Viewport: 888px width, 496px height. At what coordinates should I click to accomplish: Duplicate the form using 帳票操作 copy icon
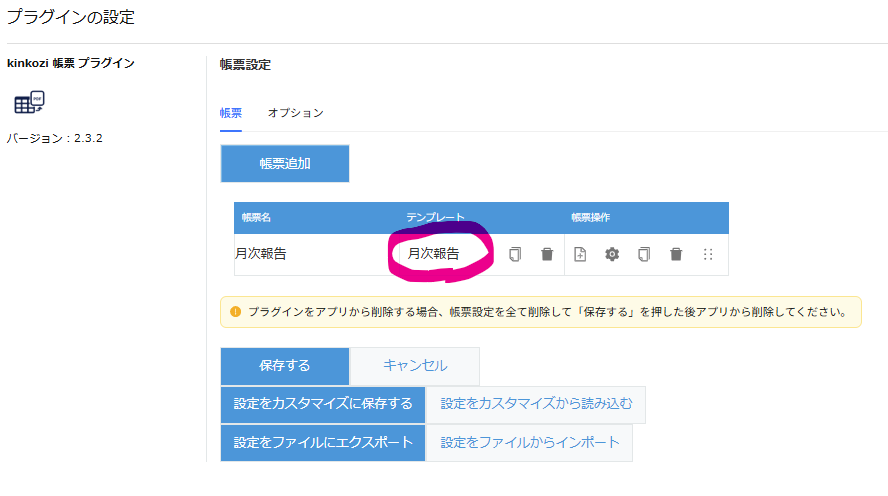coord(644,254)
